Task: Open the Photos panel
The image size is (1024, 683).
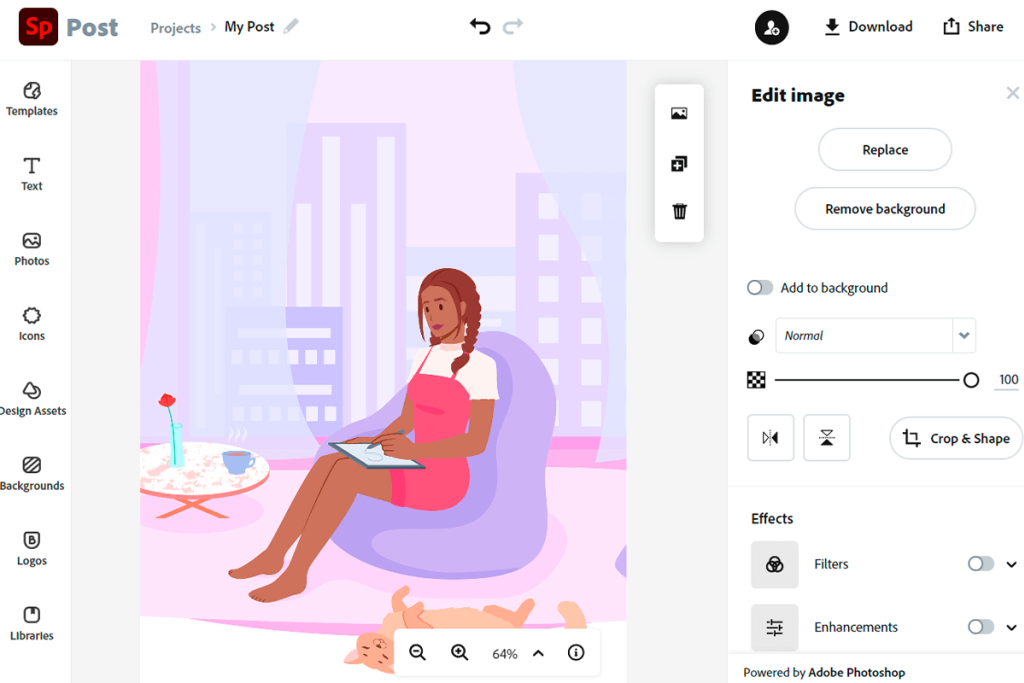Action: (x=33, y=248)
